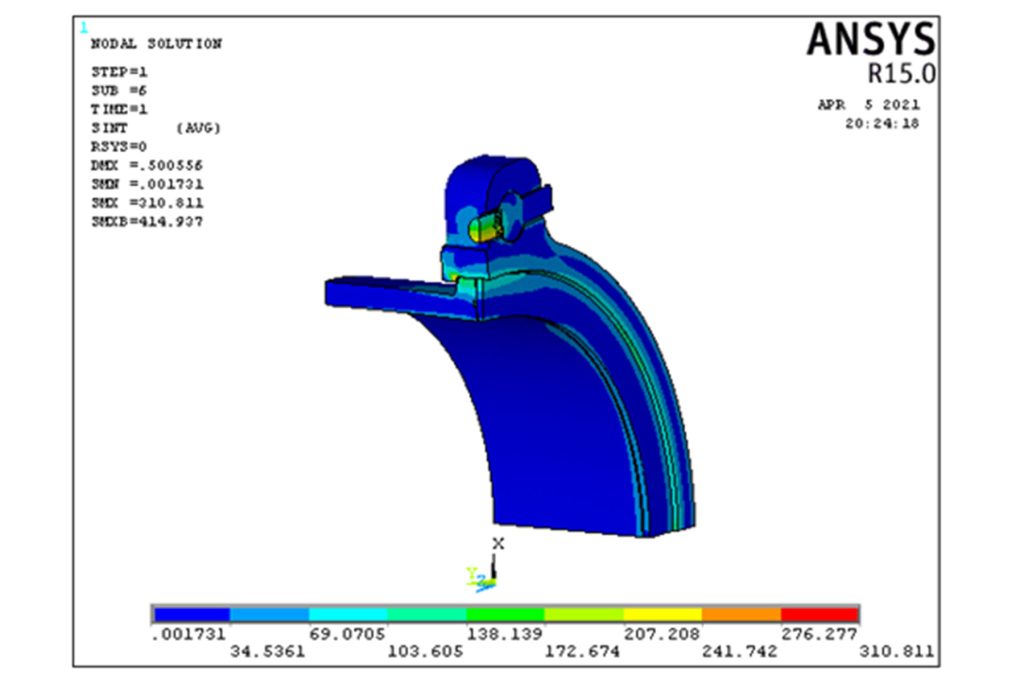Click the NODAL SOLUTION title
Image resolution: width=1024 pixels, height=683 pixels.
(x=156, y=44)
